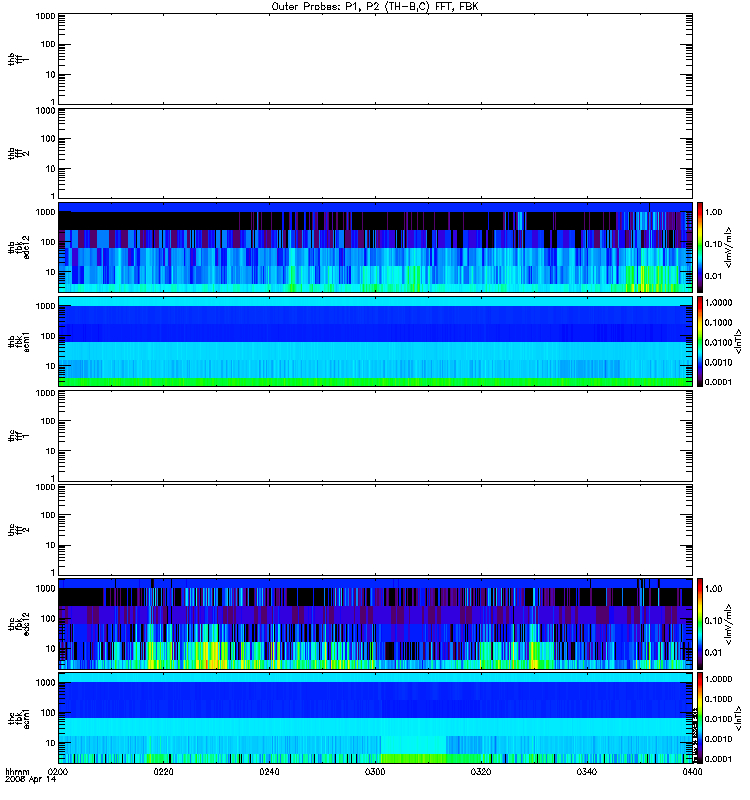This screenshot has height=800, width=750.
Task: Click the '1.00' label on thb edc12 color bar
Action: 713,212
